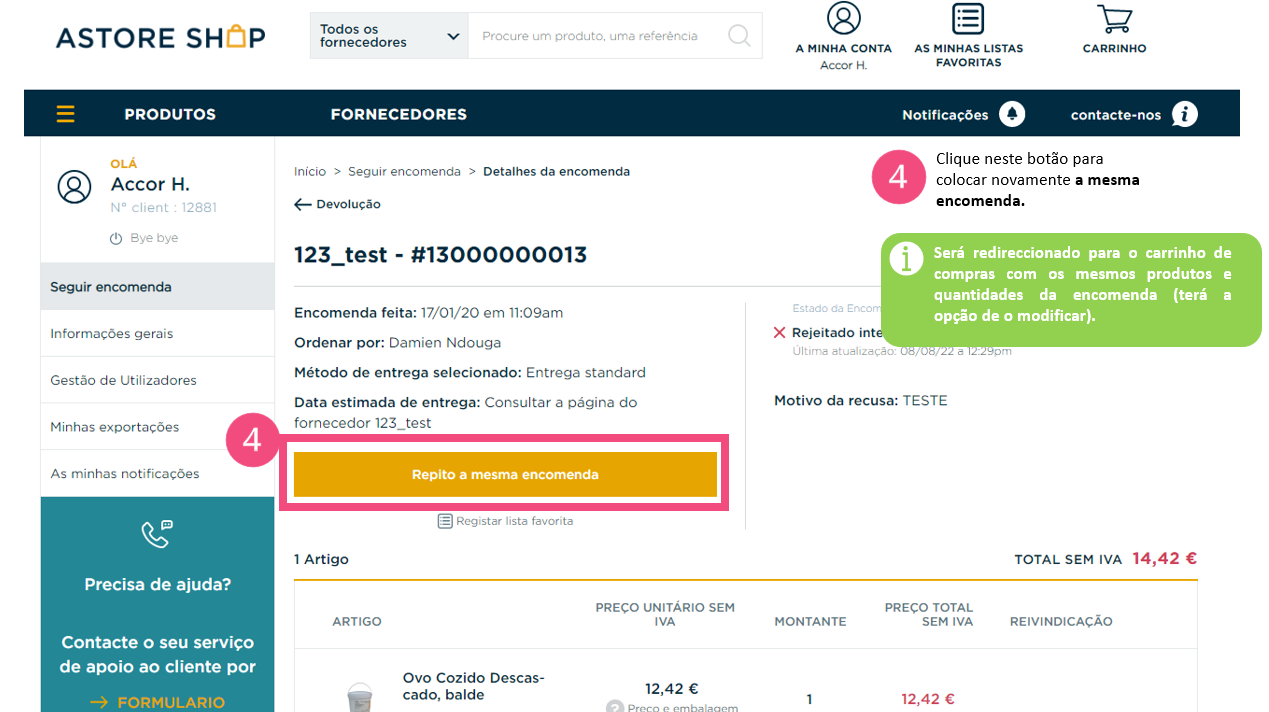Image resolution: width=1269 pixels, height=712 pixels.
Task: Open Minhas exportações sidebar item
Action: tap(157, 427)
